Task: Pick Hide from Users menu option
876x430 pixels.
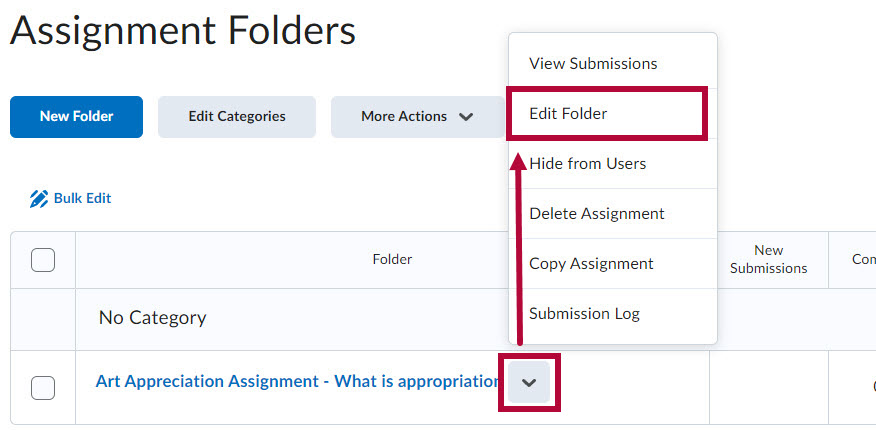Action: point(588,163)
